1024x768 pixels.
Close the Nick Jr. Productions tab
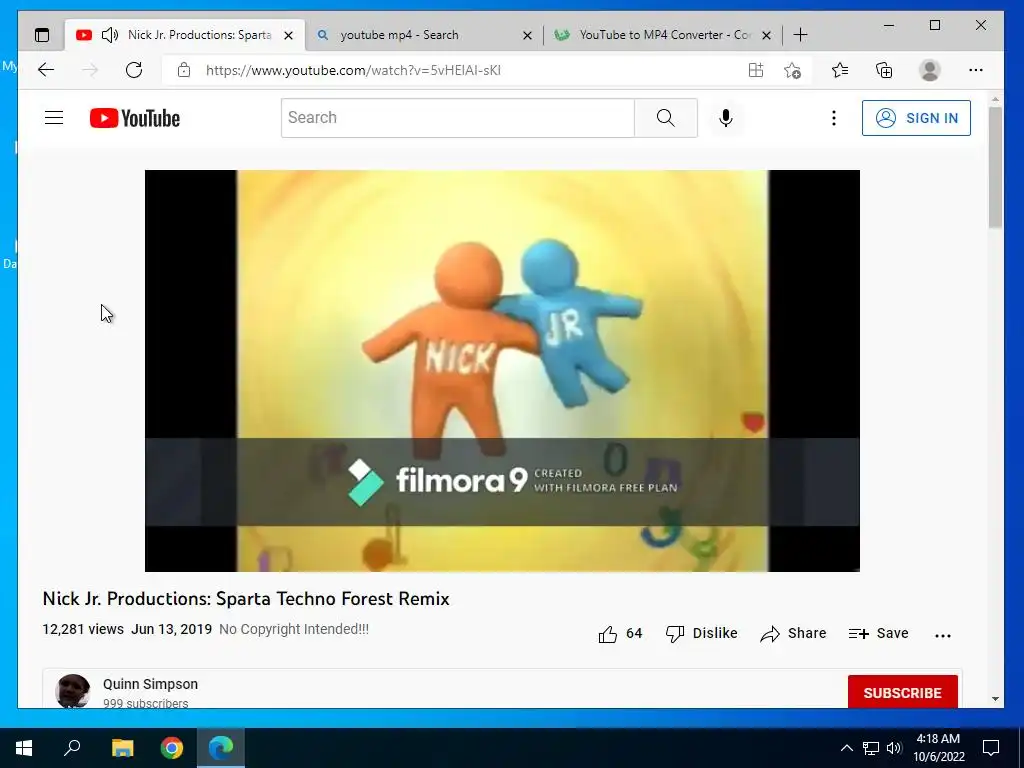point(288,35)
